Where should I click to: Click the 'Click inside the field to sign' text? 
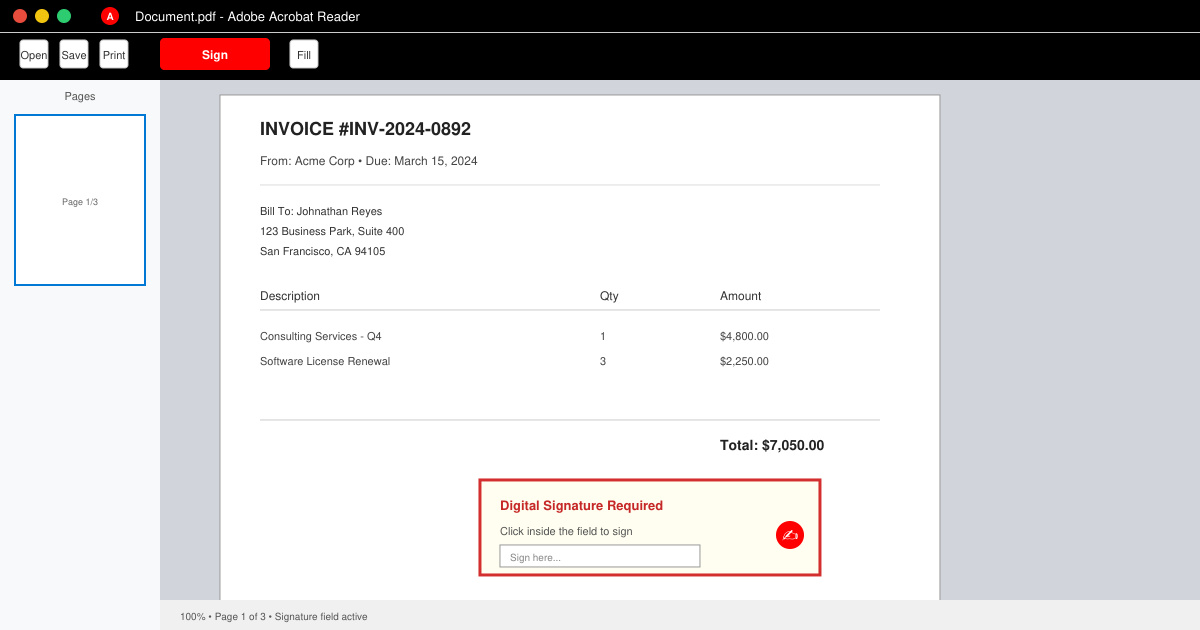pos(566,531)
